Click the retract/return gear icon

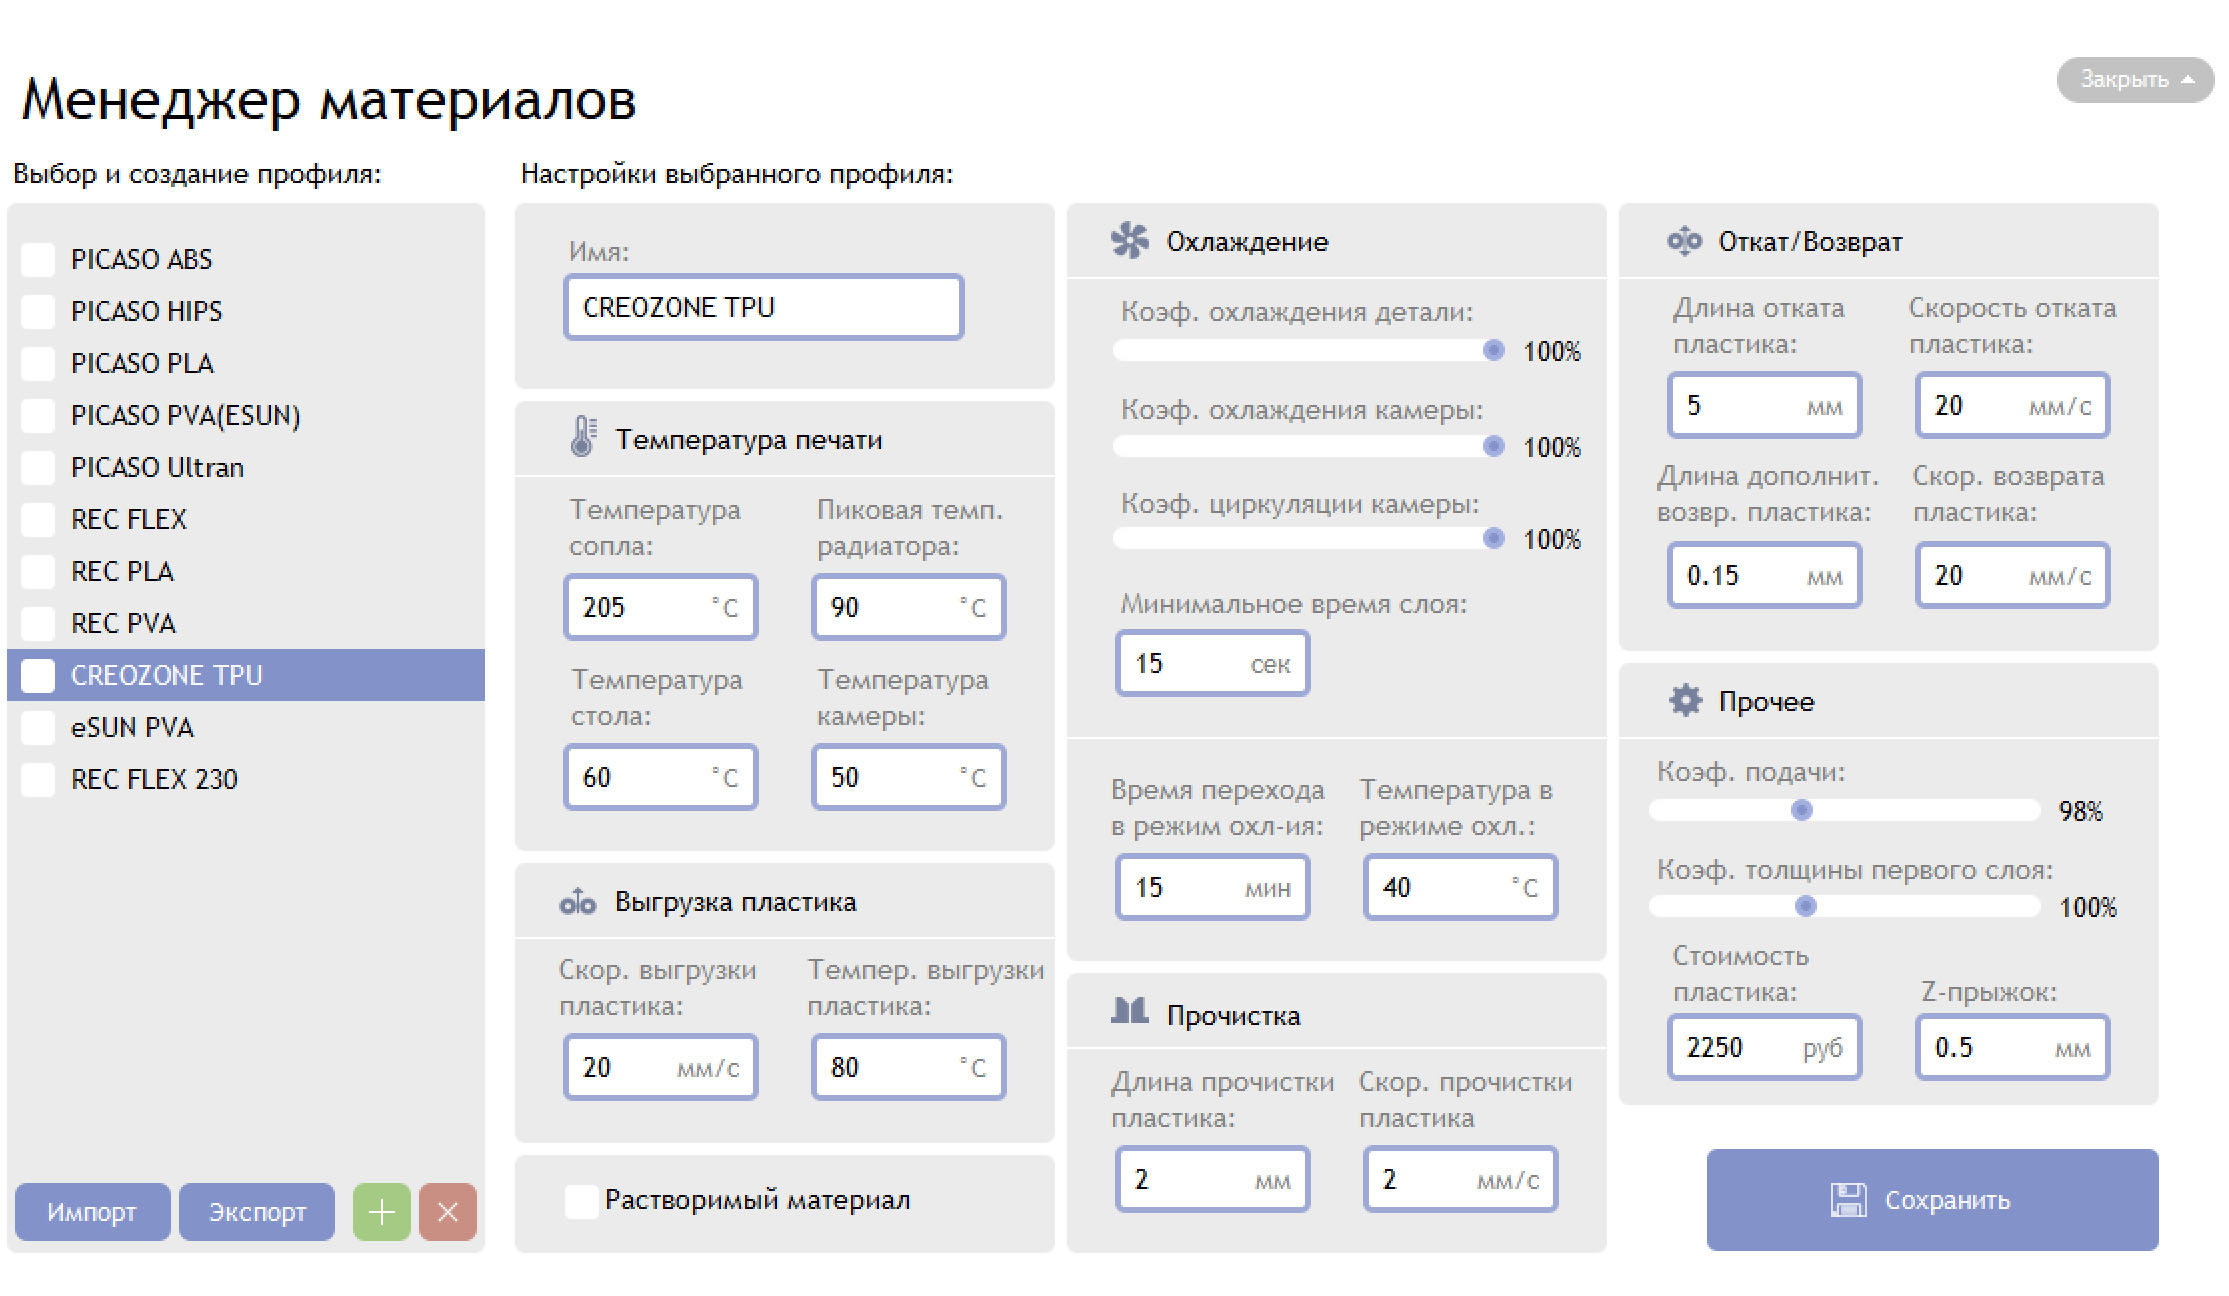click(x=1684, y=241)
